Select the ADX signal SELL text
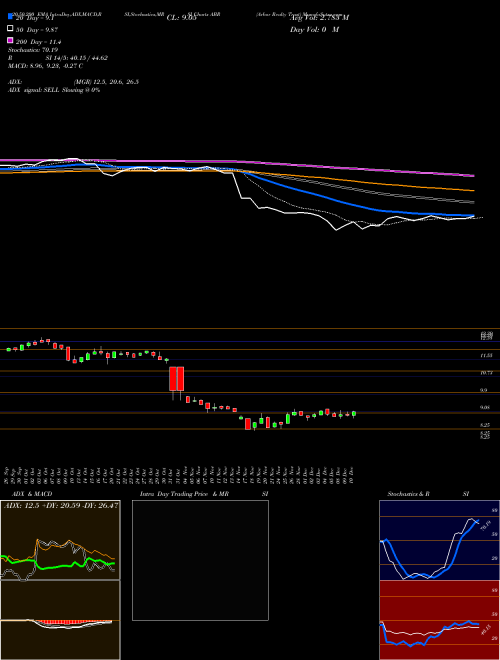500x660 pixels. point(54,90)
